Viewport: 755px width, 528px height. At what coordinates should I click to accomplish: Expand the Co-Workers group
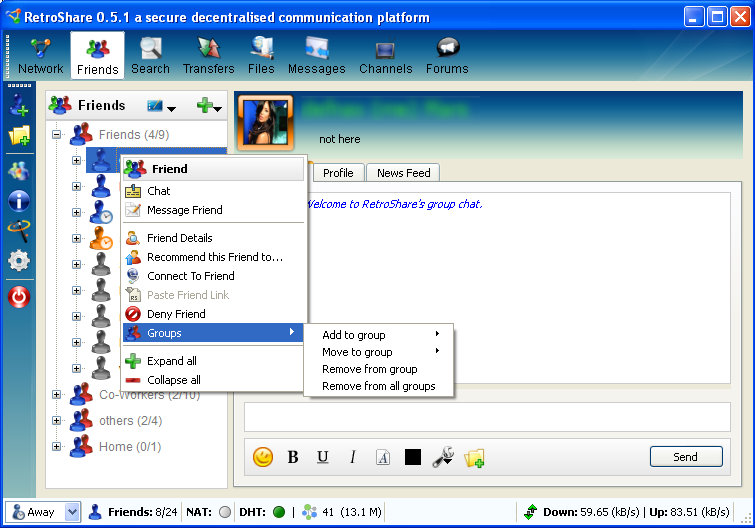point(57,395)
